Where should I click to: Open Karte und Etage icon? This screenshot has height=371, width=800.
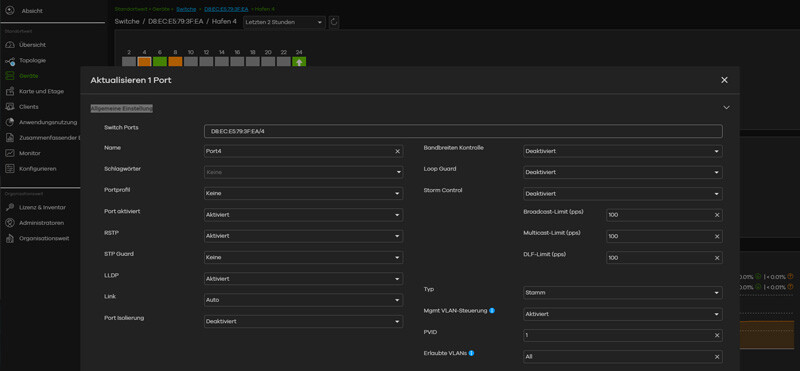(x=9, y=91)
